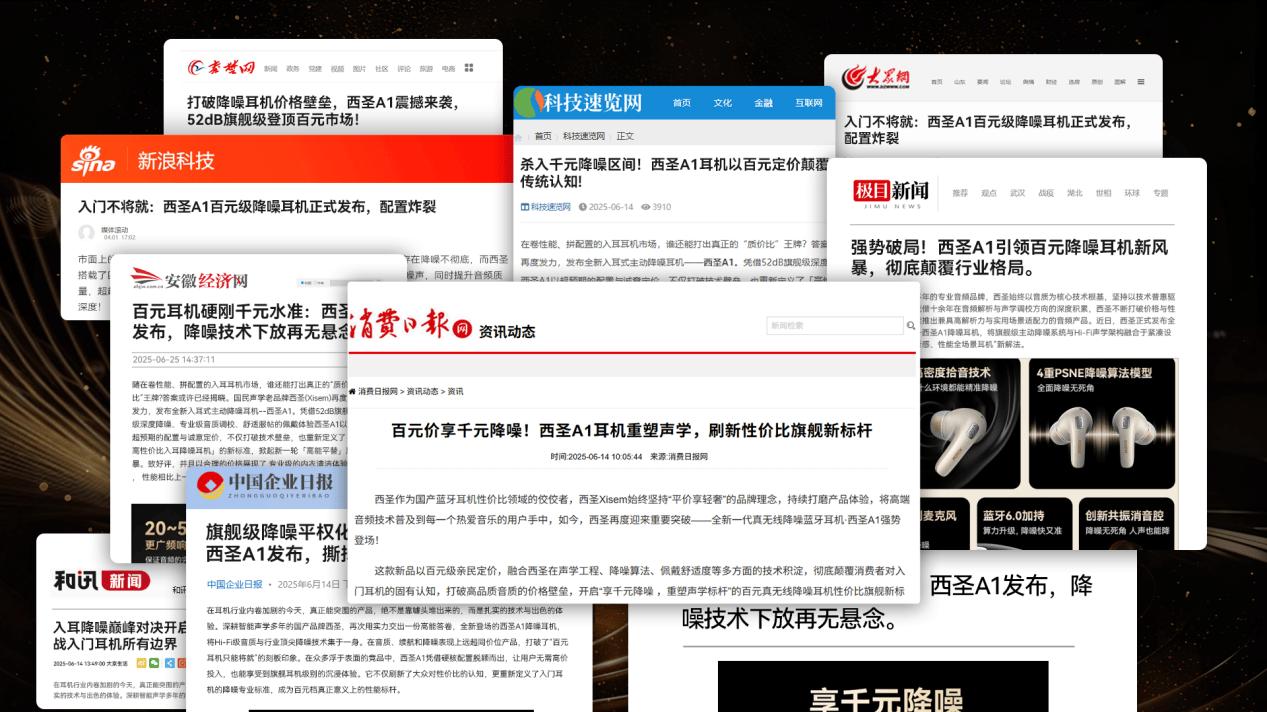Click the 大众网 red phoenix logo
This screenshot has width=1267, height=712.
coord(875,77)
